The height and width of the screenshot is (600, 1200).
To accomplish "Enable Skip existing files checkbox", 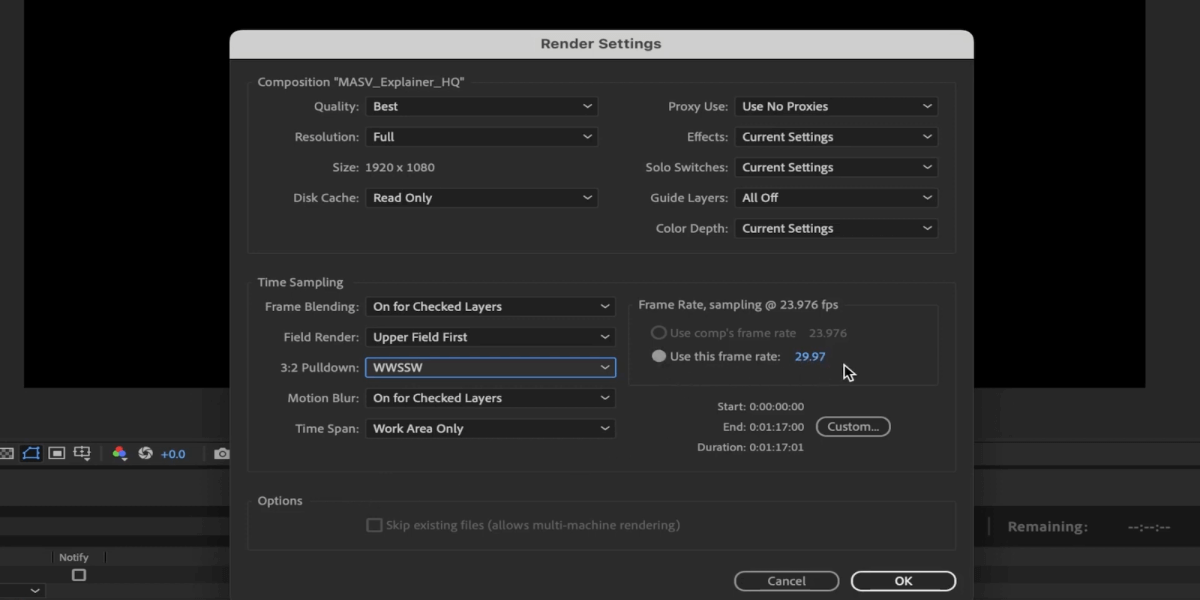I will 374,525.
